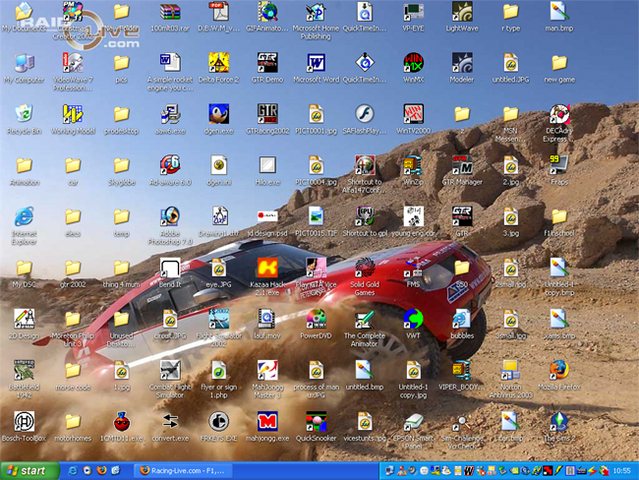Launch Adobe Photoshop 7.0 shortcut
639x480 pixels.
170,216
